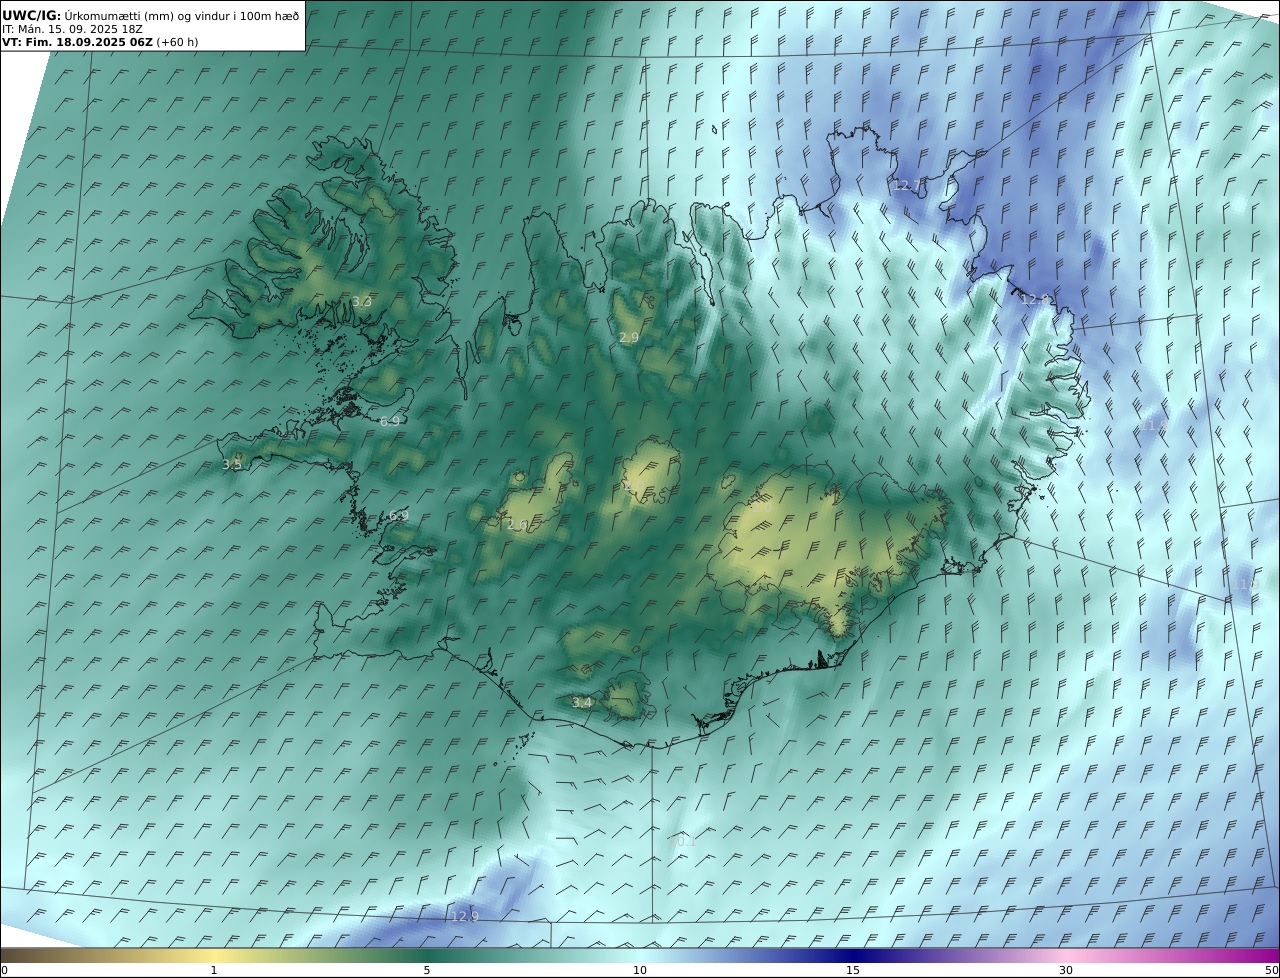
Task: Click the colorbar tick label 10
Action: 640,970
